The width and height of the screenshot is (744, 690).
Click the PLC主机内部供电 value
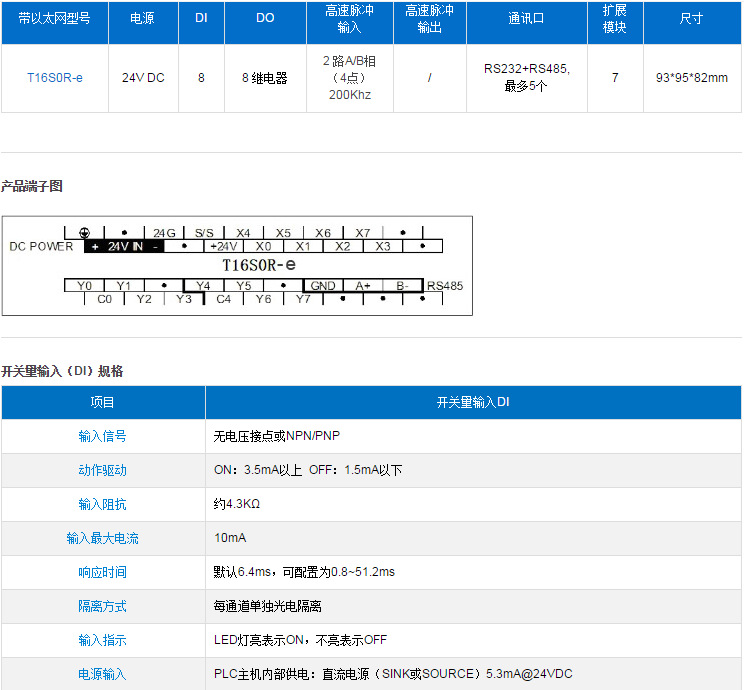[393, 674]
